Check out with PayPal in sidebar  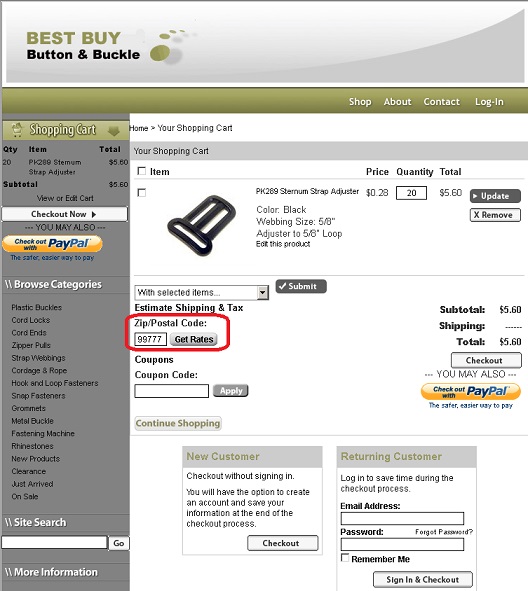tap(52, 243)
